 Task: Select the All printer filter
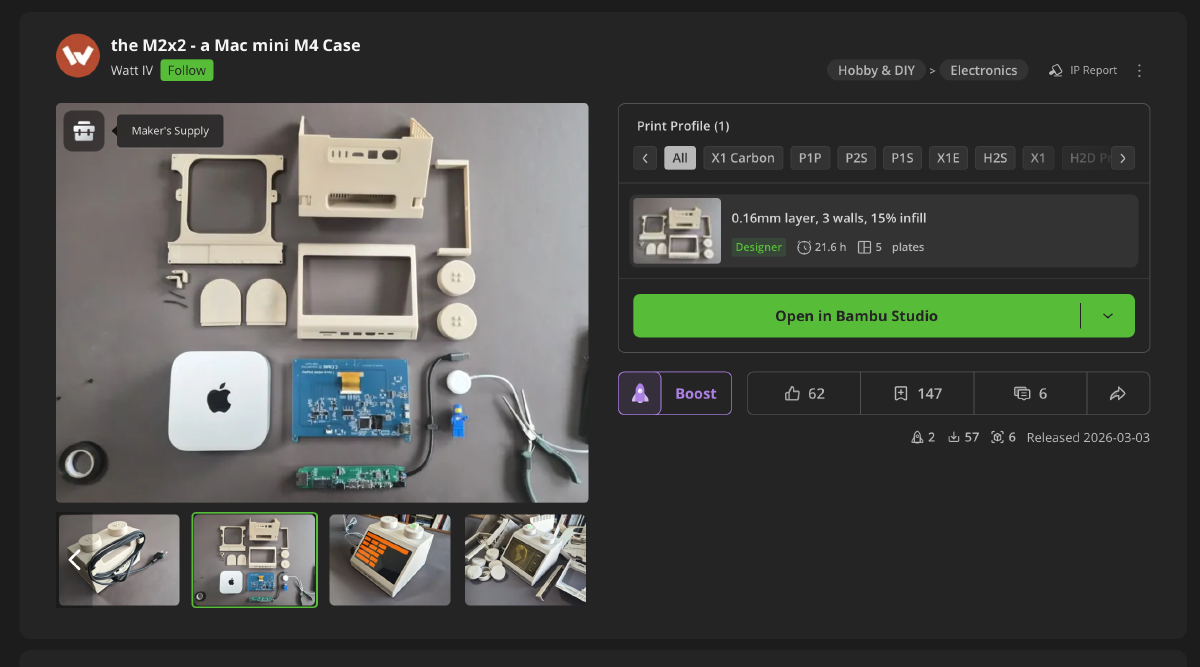coord(680,158)
